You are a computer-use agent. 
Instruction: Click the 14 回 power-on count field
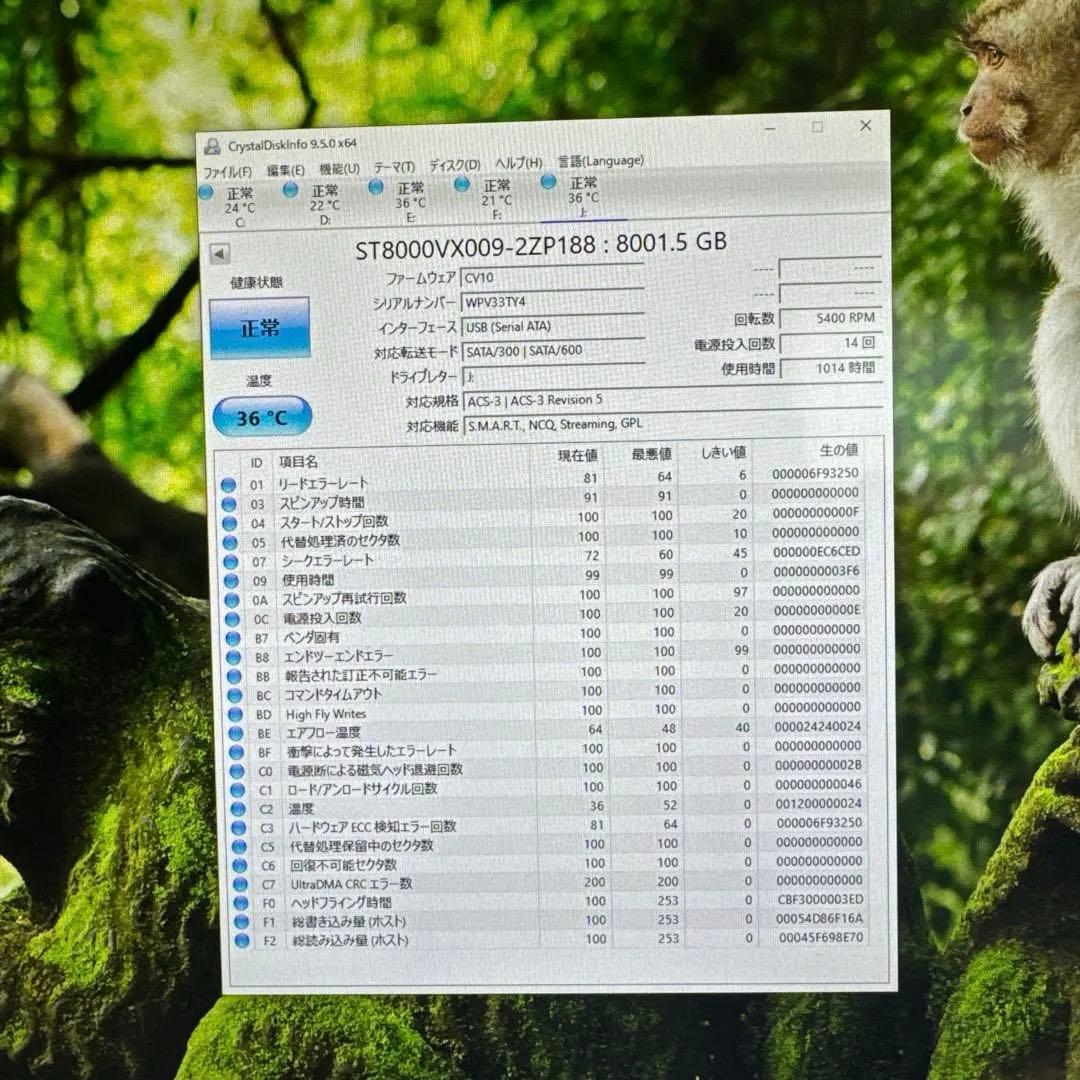tap(831, 343)
